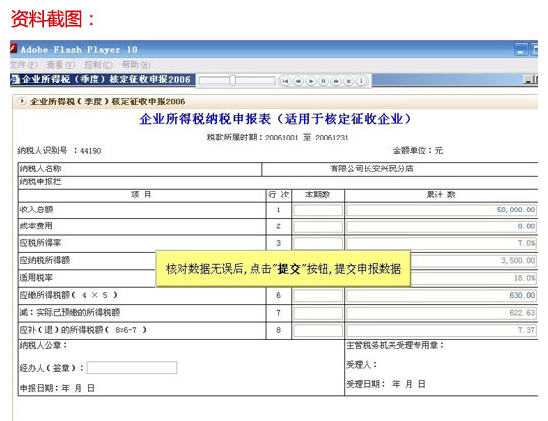Open the 控制(C) menu
The image size is (548, 421).
pyautogui.click(x=98, y=65)
